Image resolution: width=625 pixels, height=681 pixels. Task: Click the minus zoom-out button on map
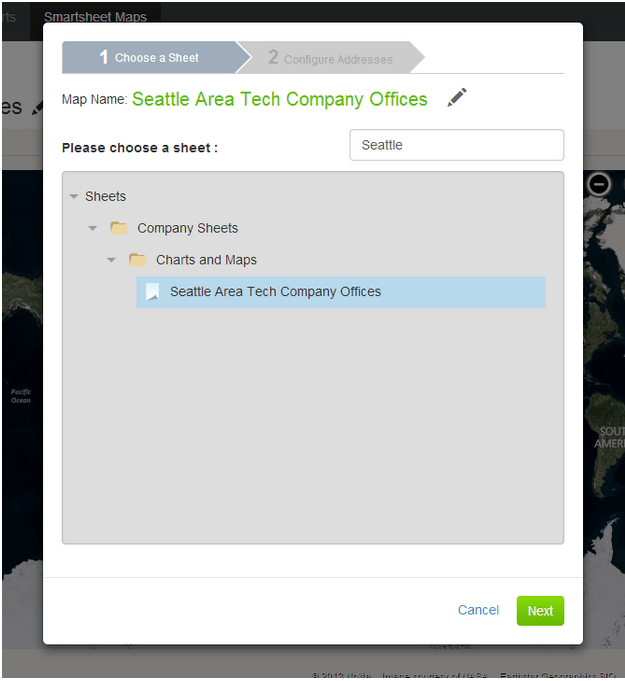coord(598,184)
